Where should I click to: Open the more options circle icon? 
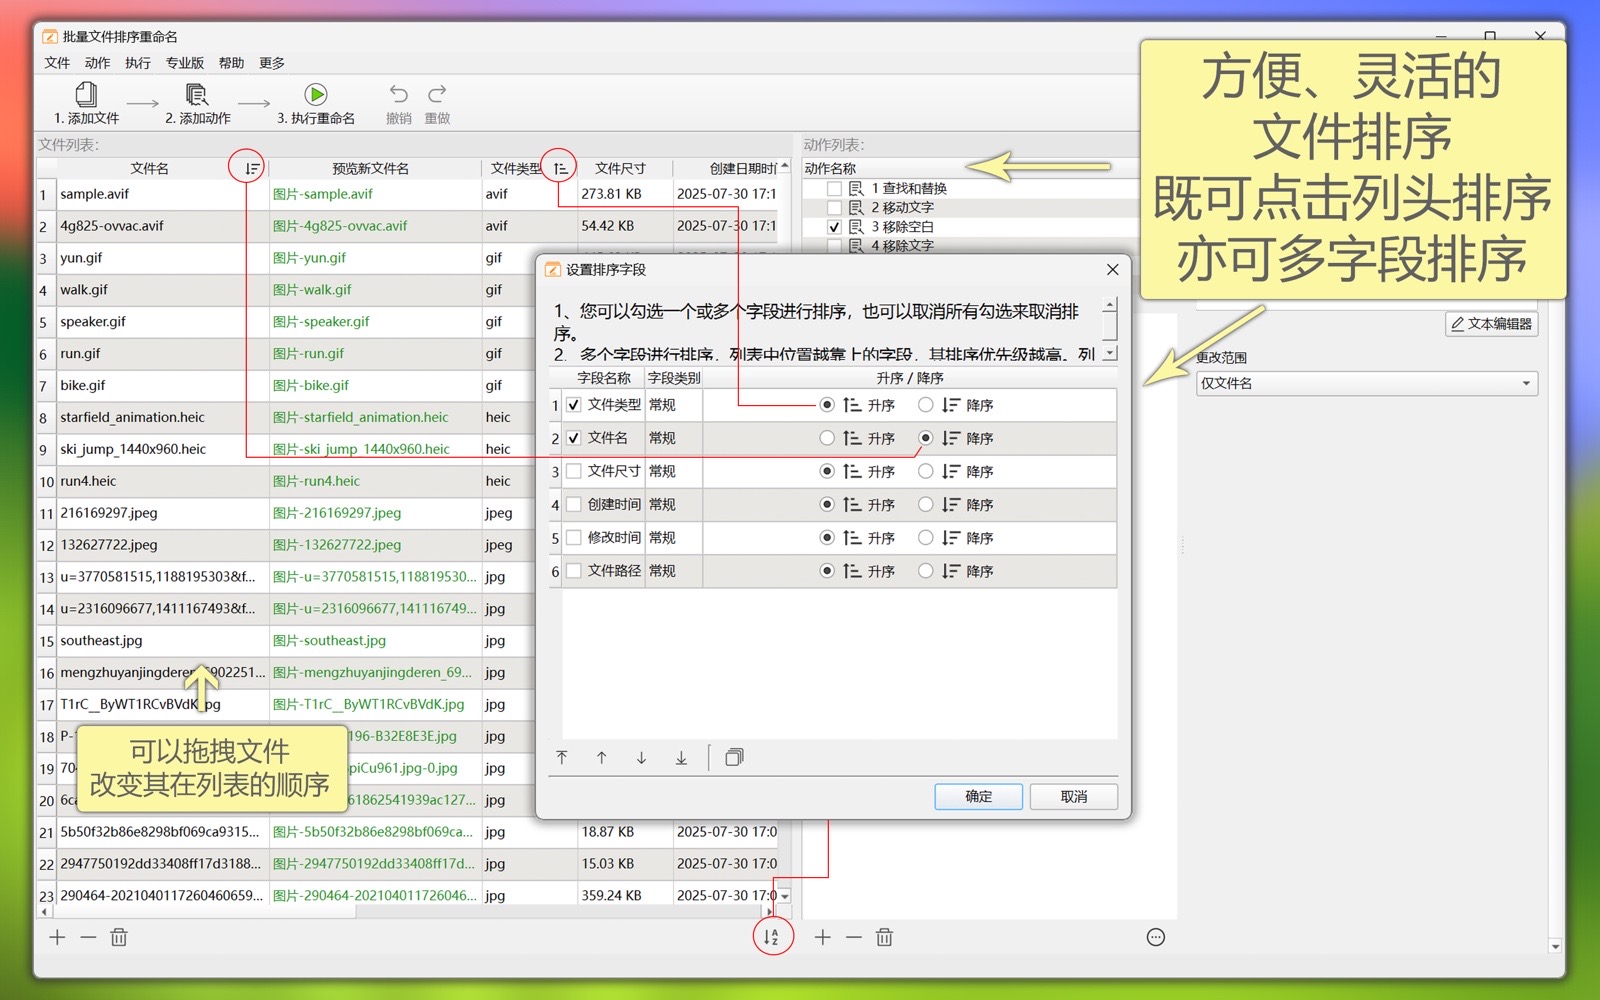[x=1156, y=937]
